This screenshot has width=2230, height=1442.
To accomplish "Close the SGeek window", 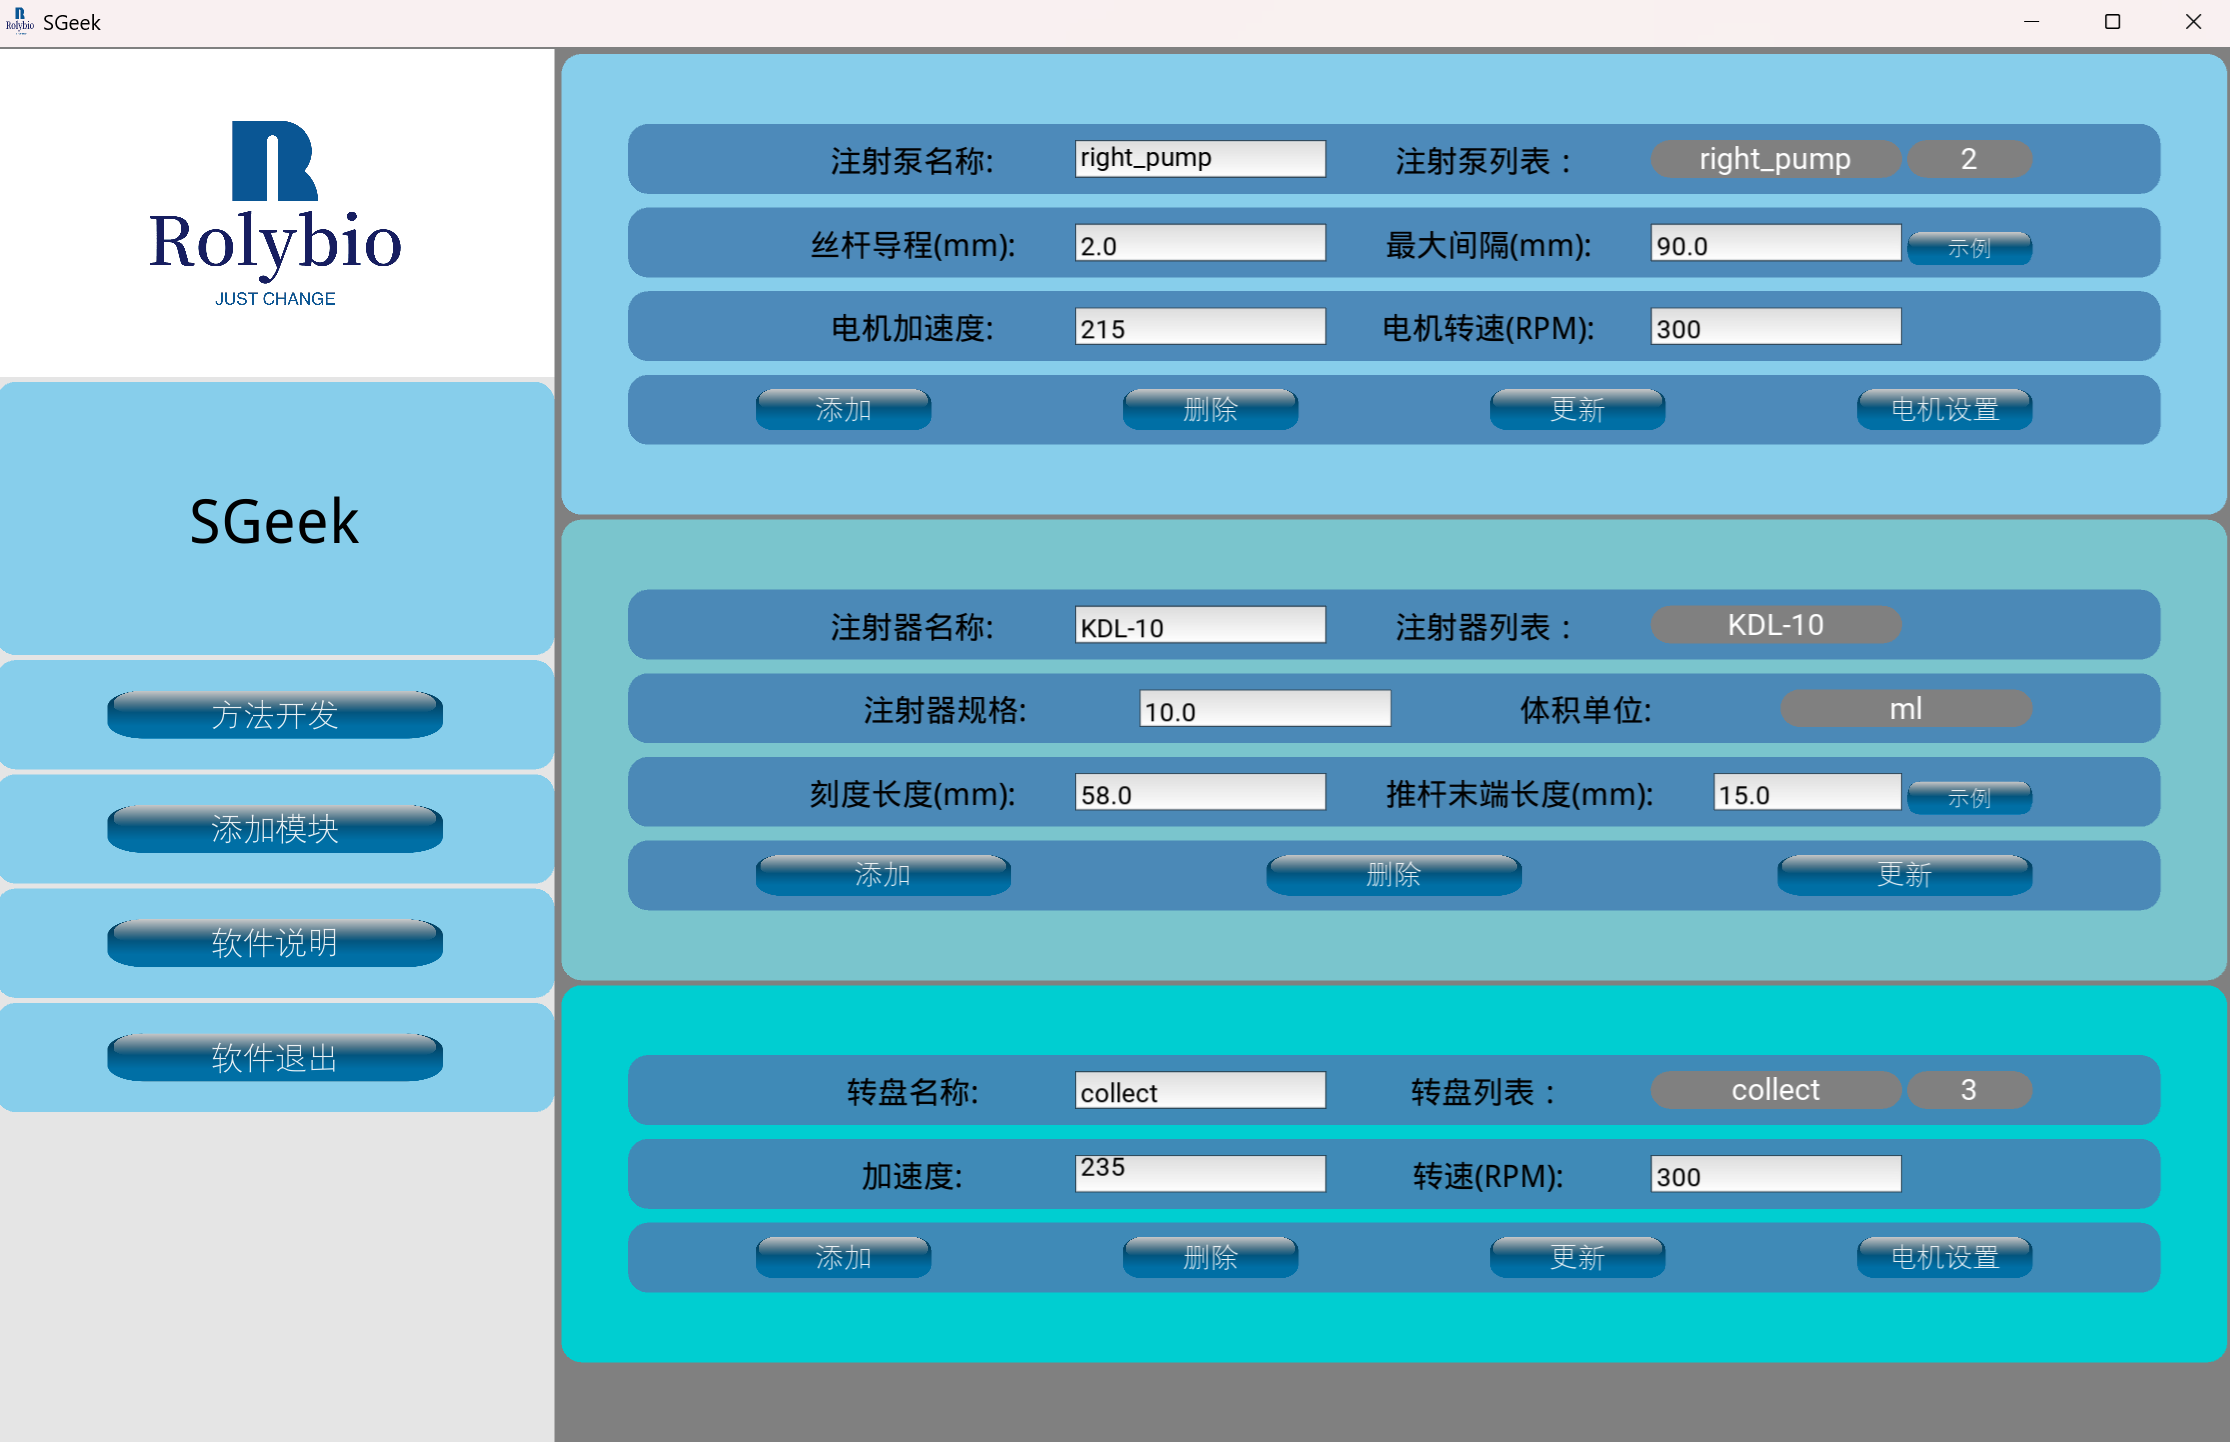I will pyautogui.click(x=2193, y=22).
